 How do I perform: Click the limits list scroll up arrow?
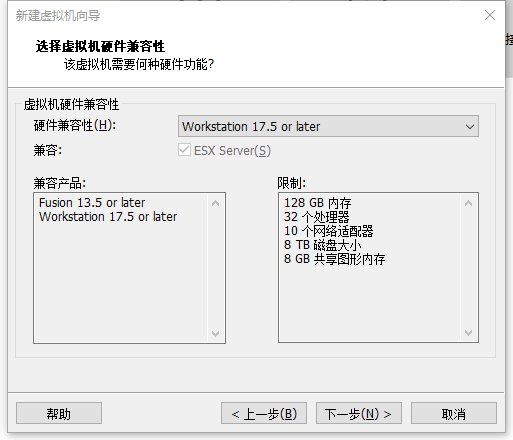(469, 203)
